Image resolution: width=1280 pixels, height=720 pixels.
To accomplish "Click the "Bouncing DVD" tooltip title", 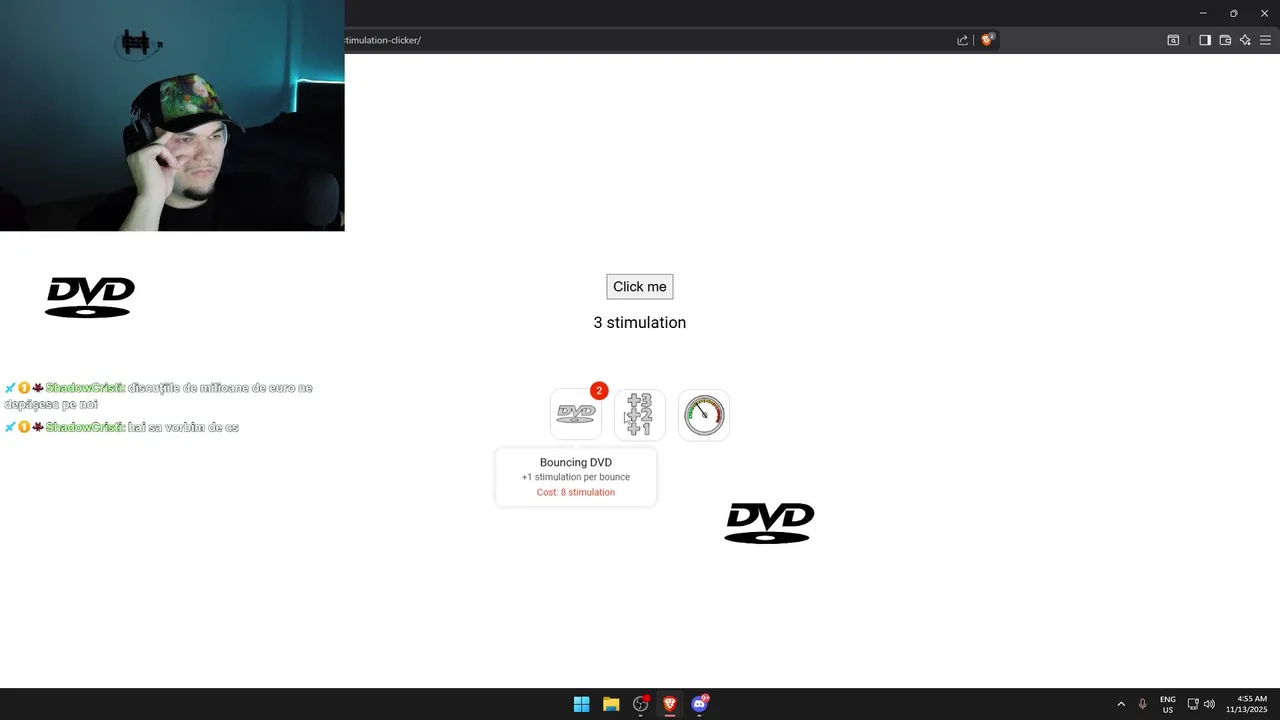I will tap(576, 463).
